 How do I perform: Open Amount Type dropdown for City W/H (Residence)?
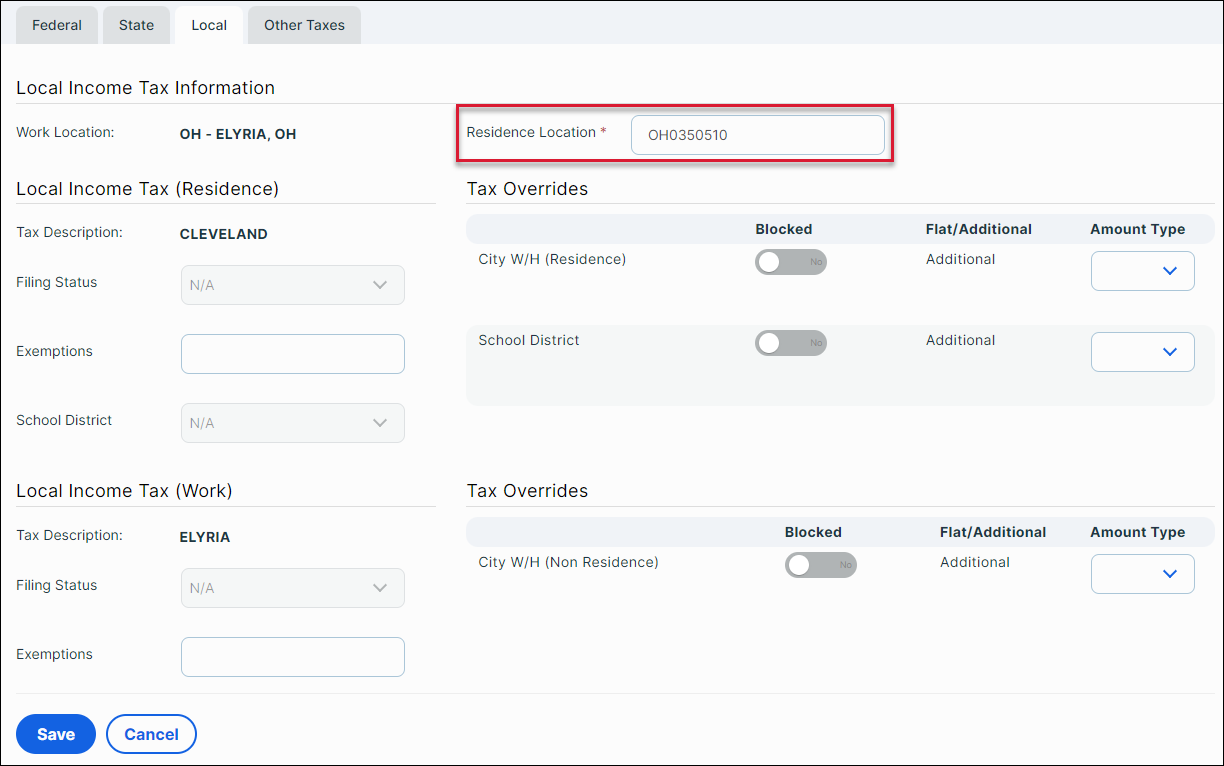point(1142,271)
